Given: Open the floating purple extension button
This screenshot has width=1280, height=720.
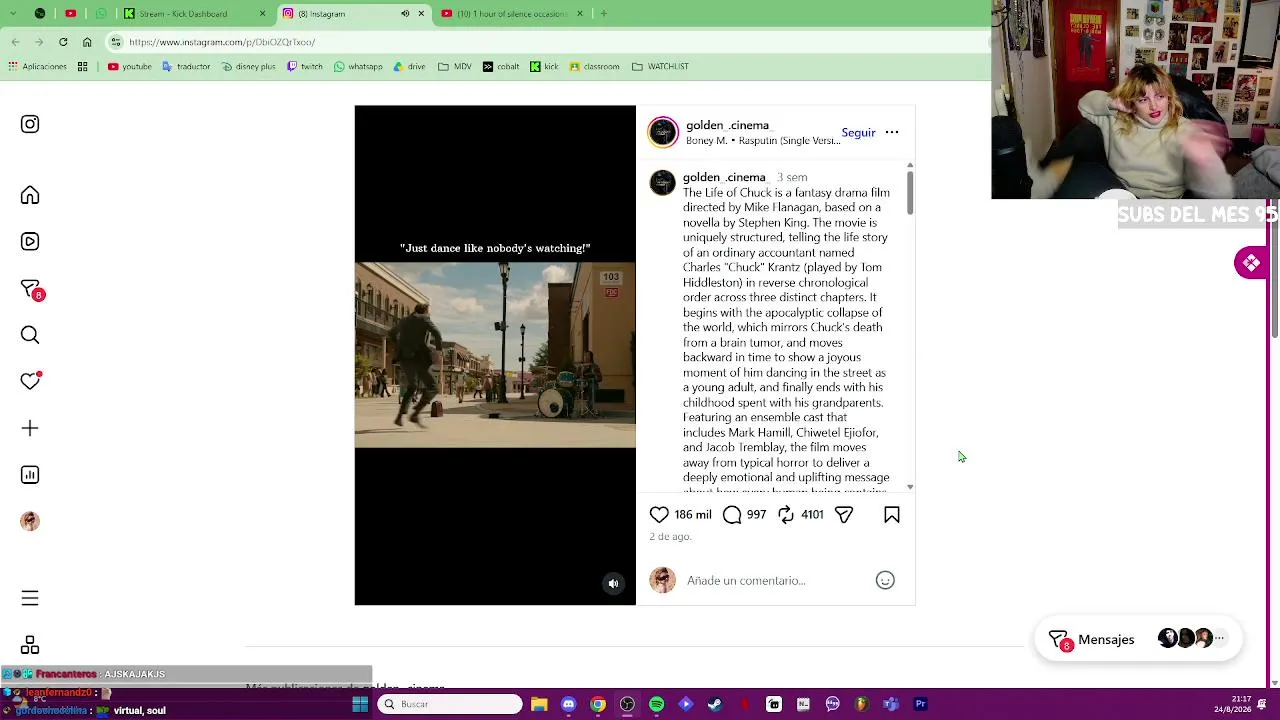Looking at the screenshot, I should [x=1251, y=263].
